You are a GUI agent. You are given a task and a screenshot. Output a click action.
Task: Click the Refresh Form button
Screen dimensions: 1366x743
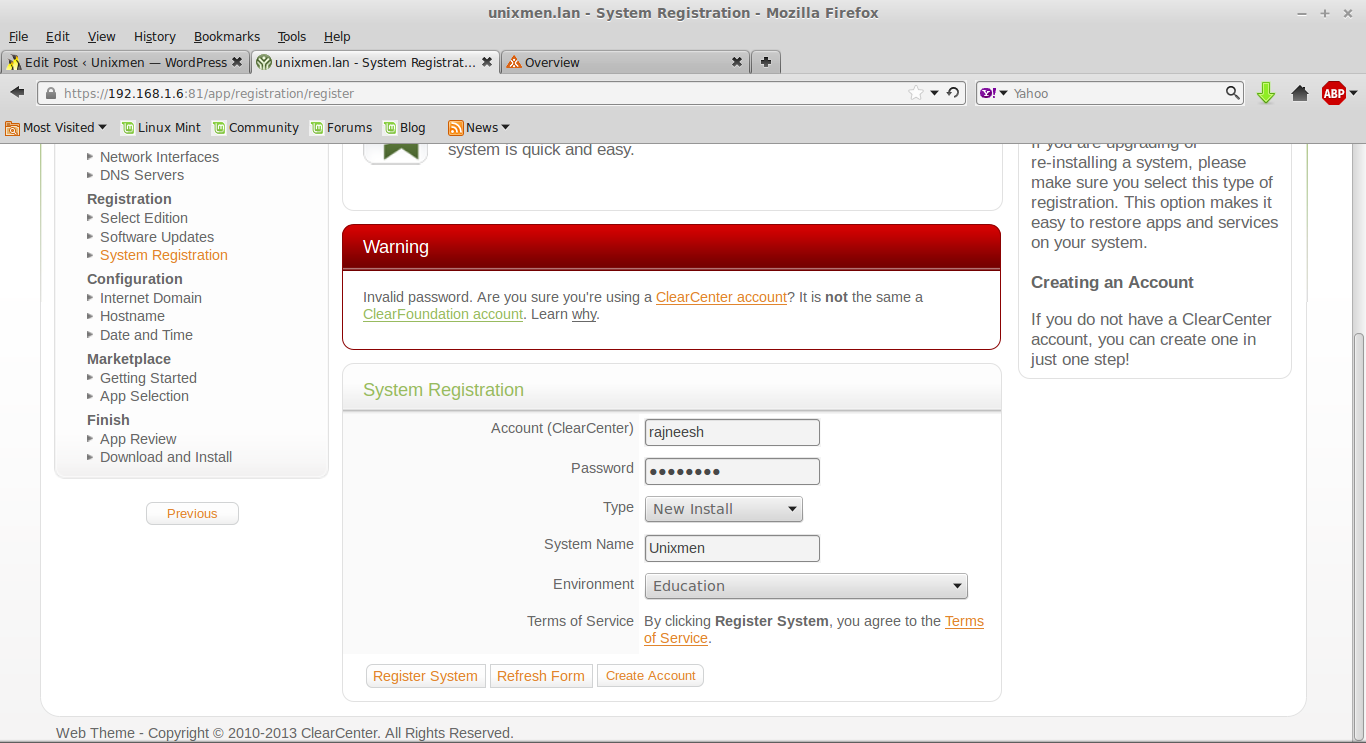(540, 676)
